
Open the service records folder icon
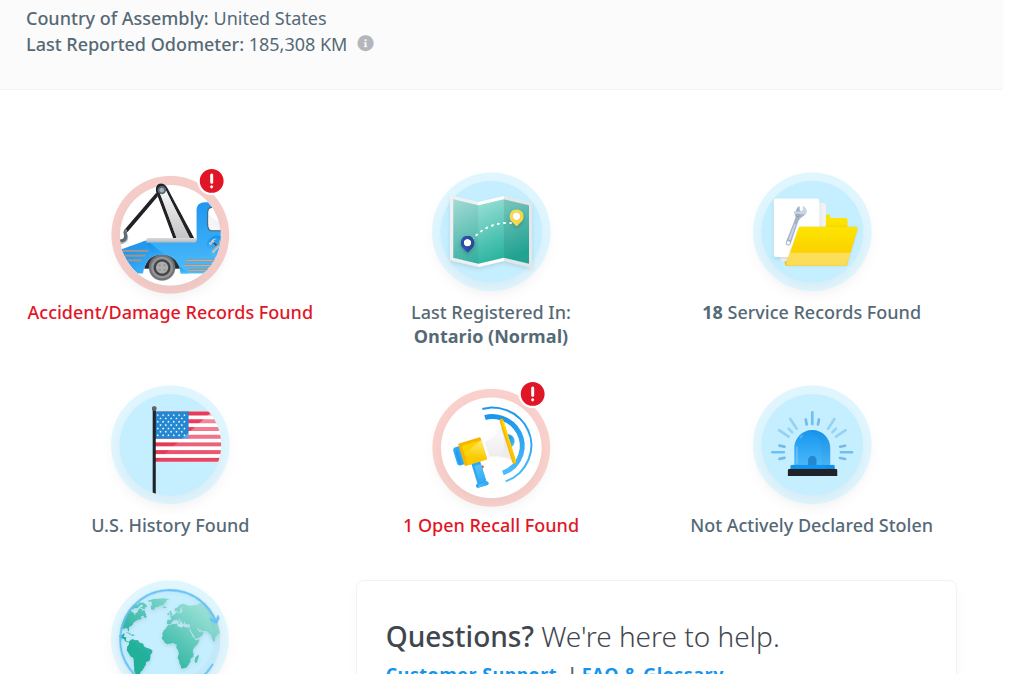coord(812,232)
